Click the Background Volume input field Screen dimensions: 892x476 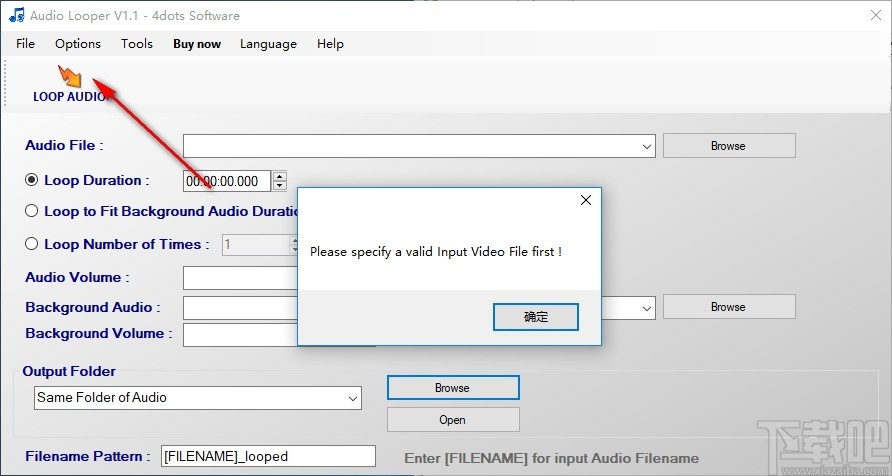point(240,335)
